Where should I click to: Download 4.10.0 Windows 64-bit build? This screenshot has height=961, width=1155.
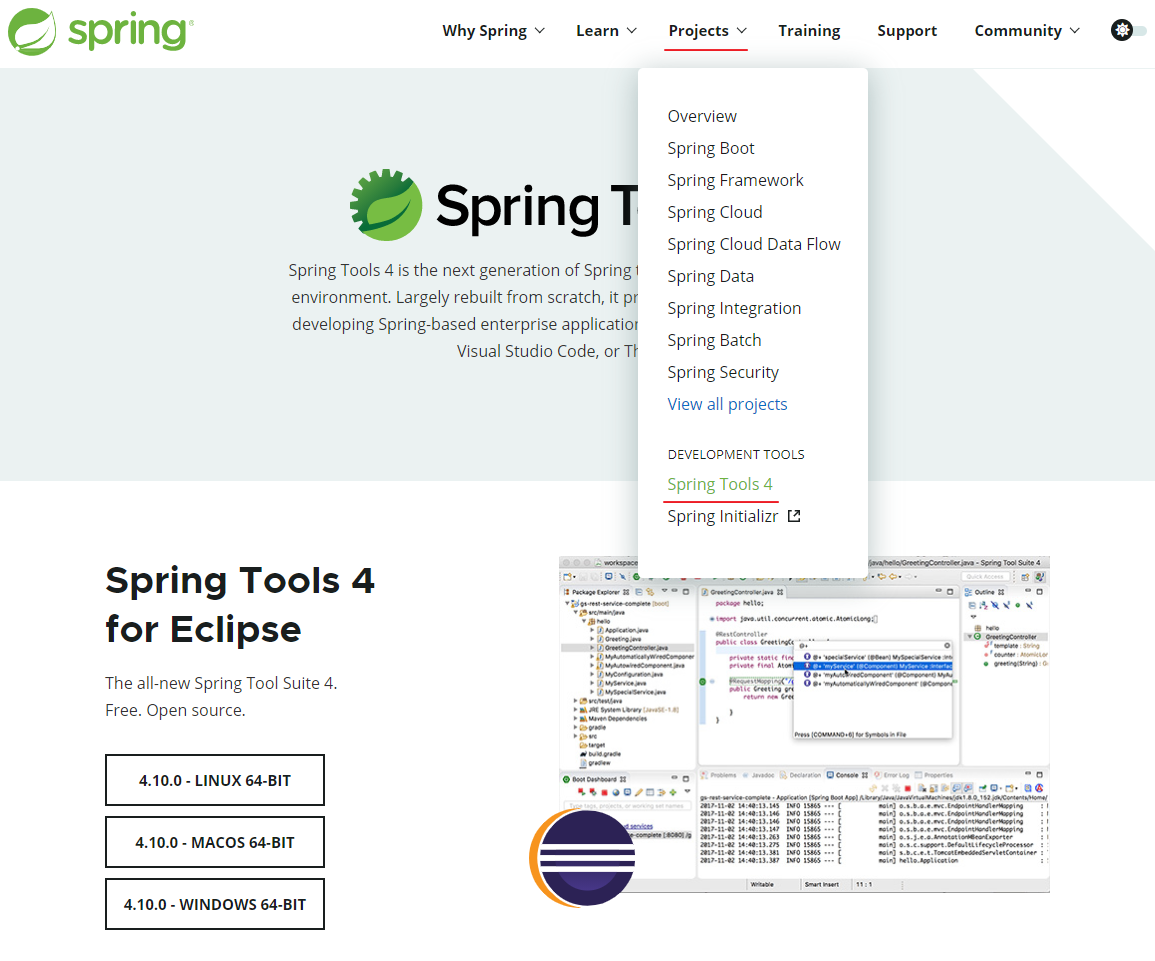(x=214, y=904)
